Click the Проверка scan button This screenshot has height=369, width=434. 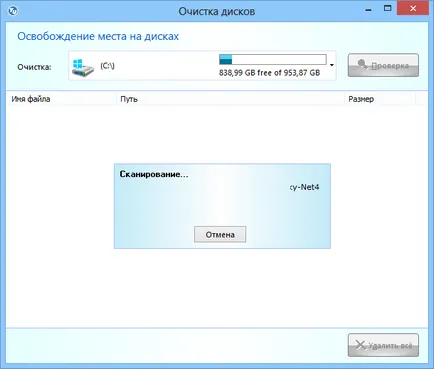click(x=383, y=65)
